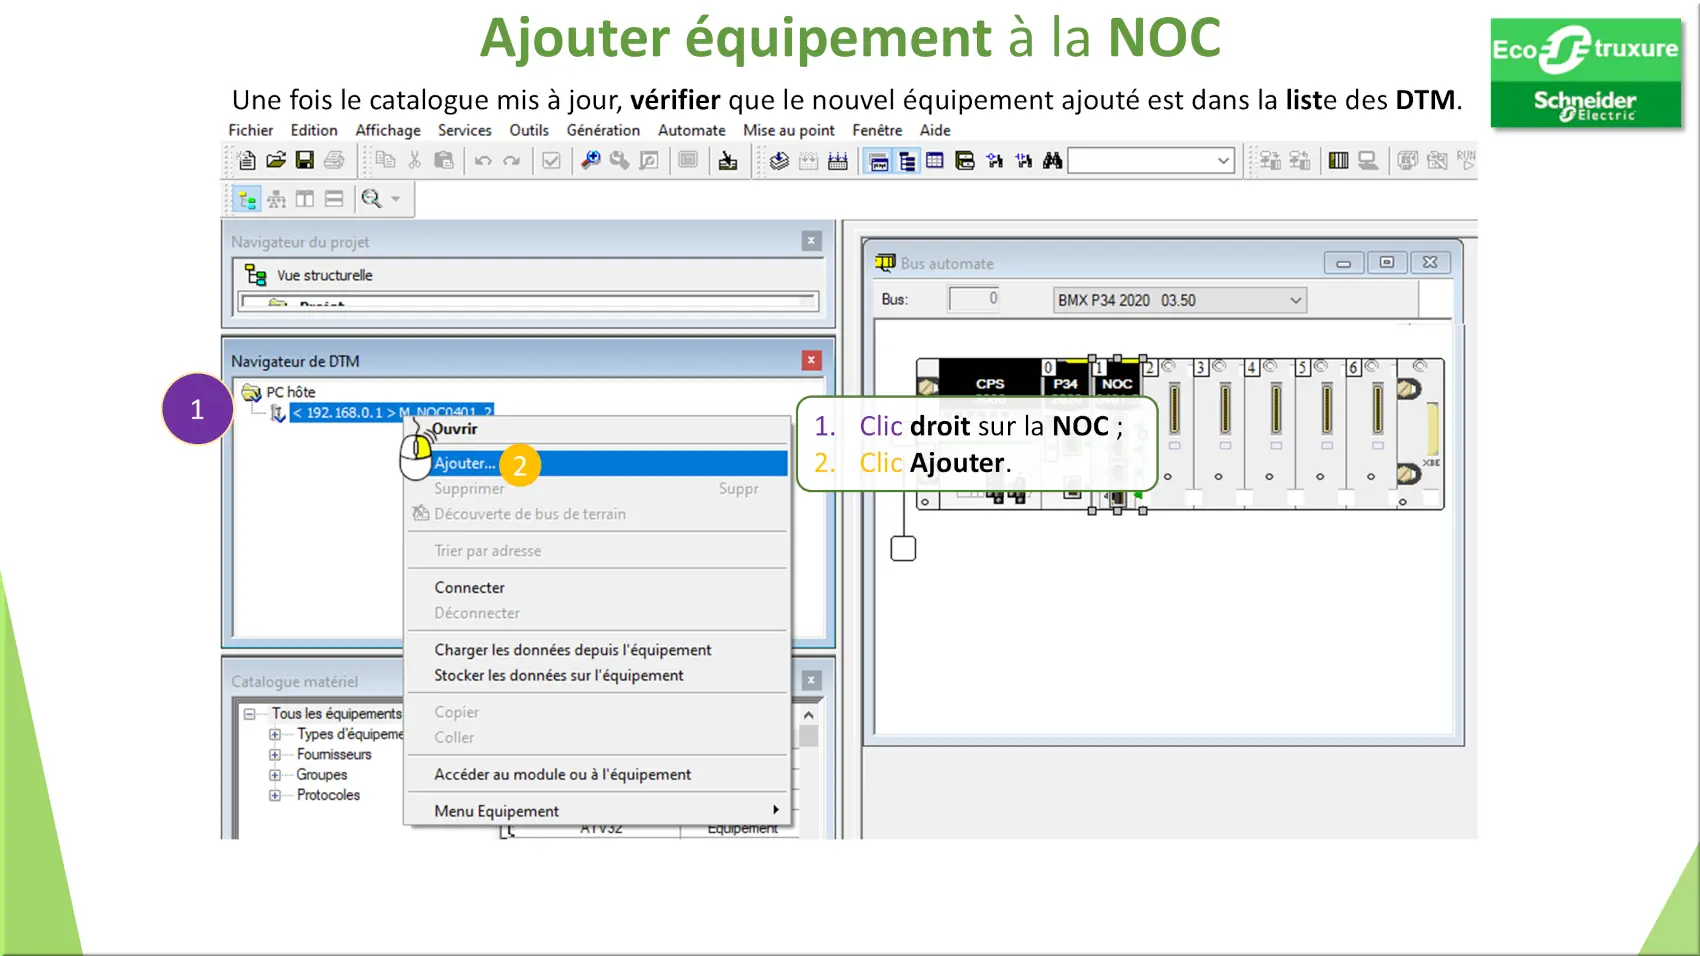Click the Paste clipboard icon
Viewport: 1700px width, 956px height.
coord(444,160)
